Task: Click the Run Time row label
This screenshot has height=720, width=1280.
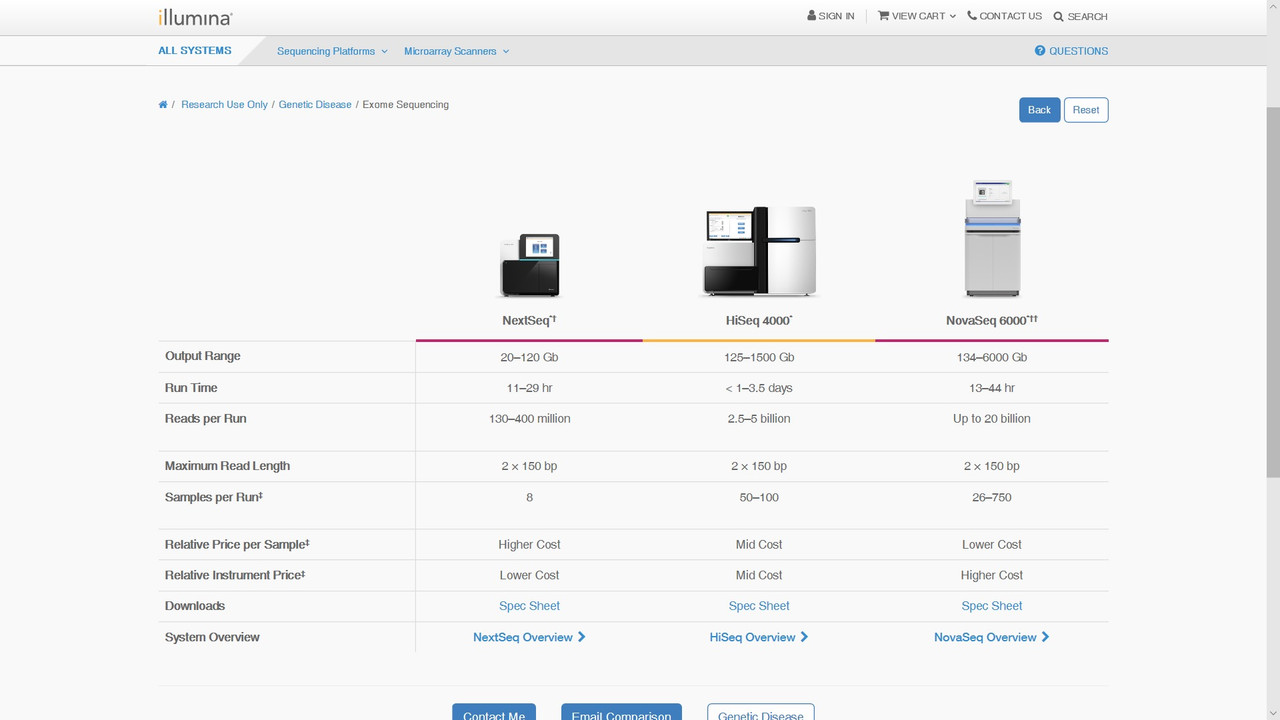Action: tap(191, 388)
